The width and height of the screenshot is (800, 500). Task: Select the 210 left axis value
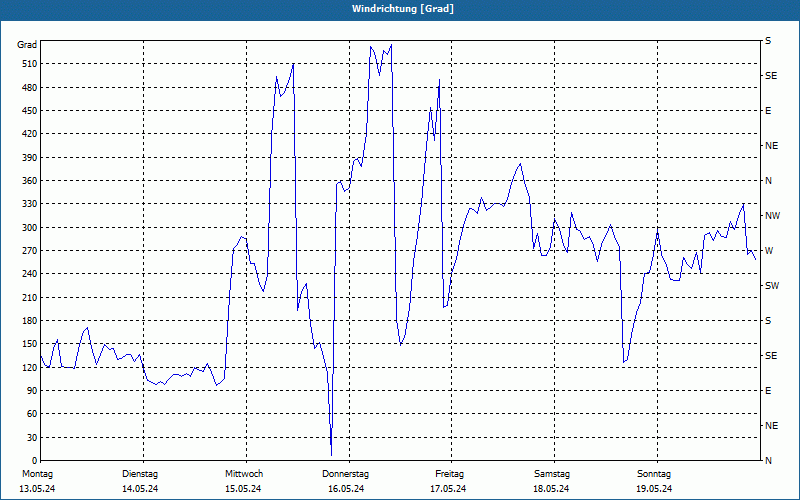click(30, 297)
